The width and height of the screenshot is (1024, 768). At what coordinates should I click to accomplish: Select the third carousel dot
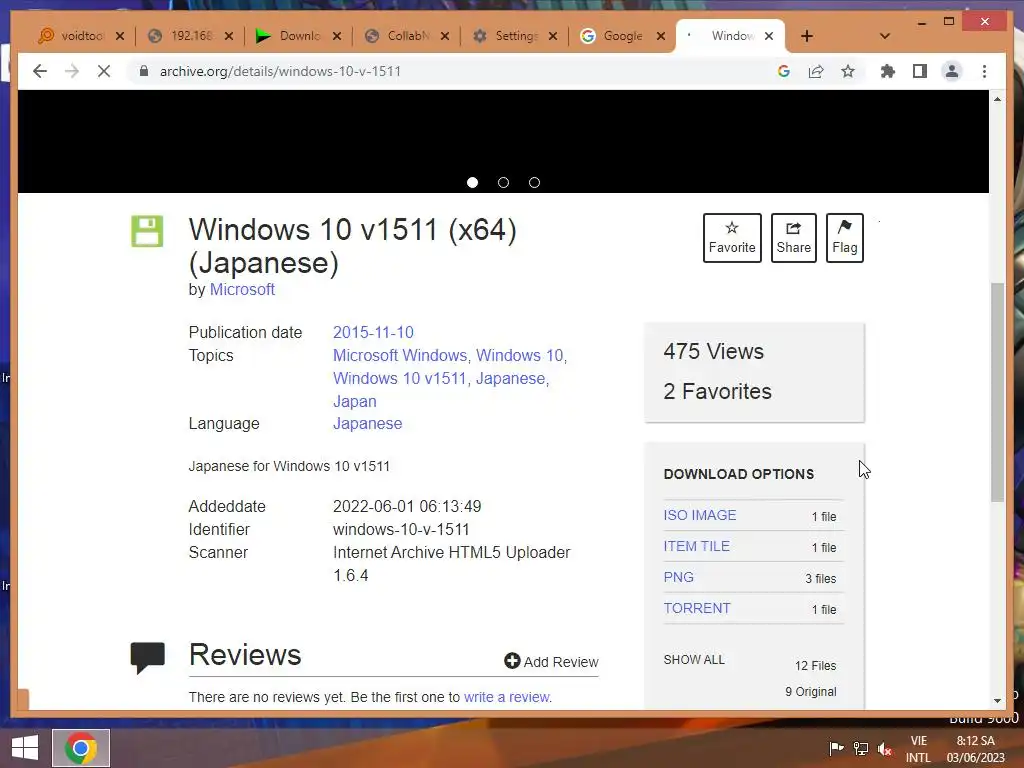[534, 182]
